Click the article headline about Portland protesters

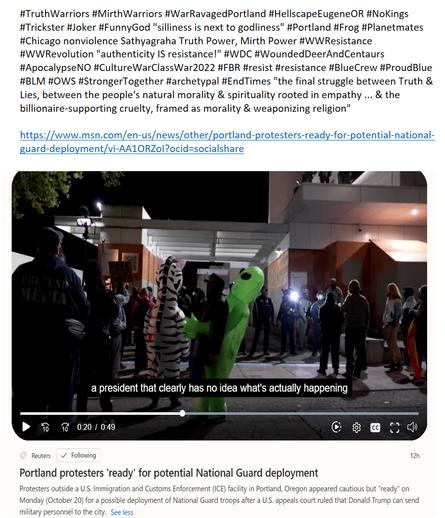point(169,473)
